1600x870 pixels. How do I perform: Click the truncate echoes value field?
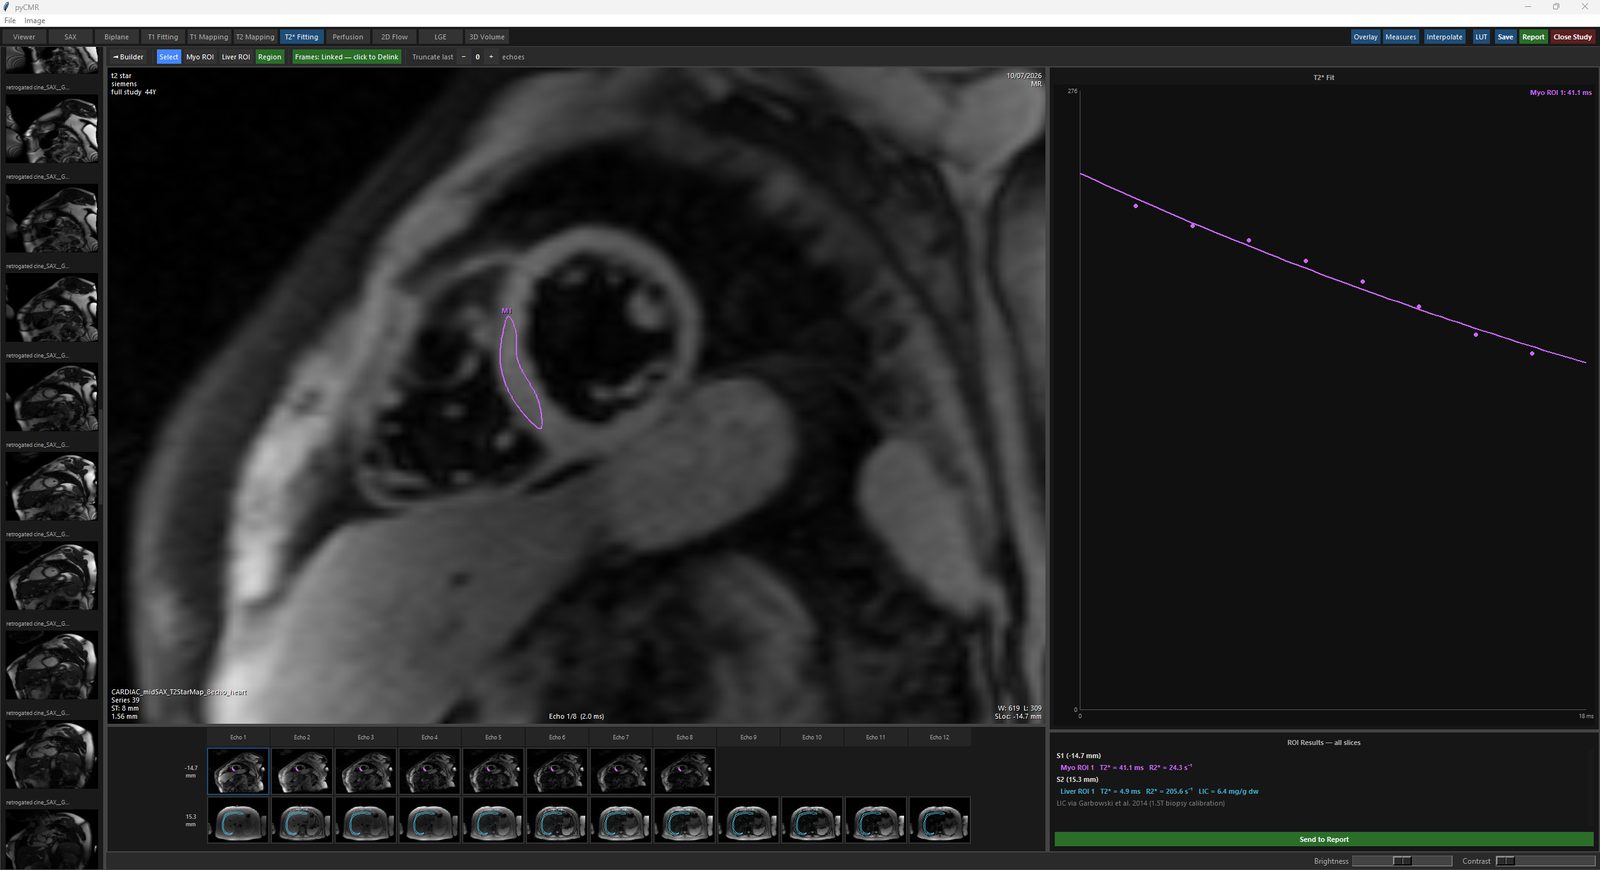pos(477,57)
